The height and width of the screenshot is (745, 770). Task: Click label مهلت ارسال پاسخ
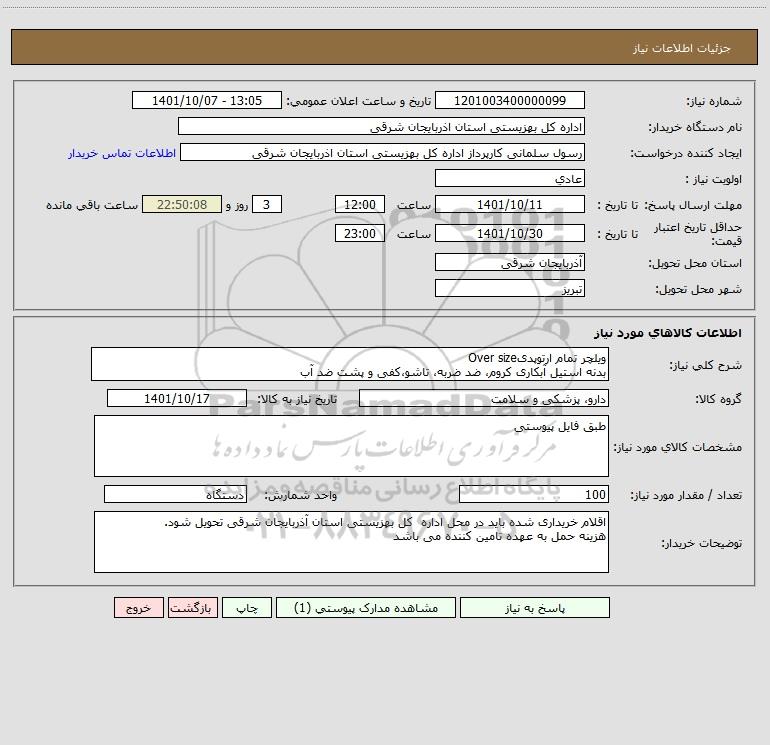point(693,205)
